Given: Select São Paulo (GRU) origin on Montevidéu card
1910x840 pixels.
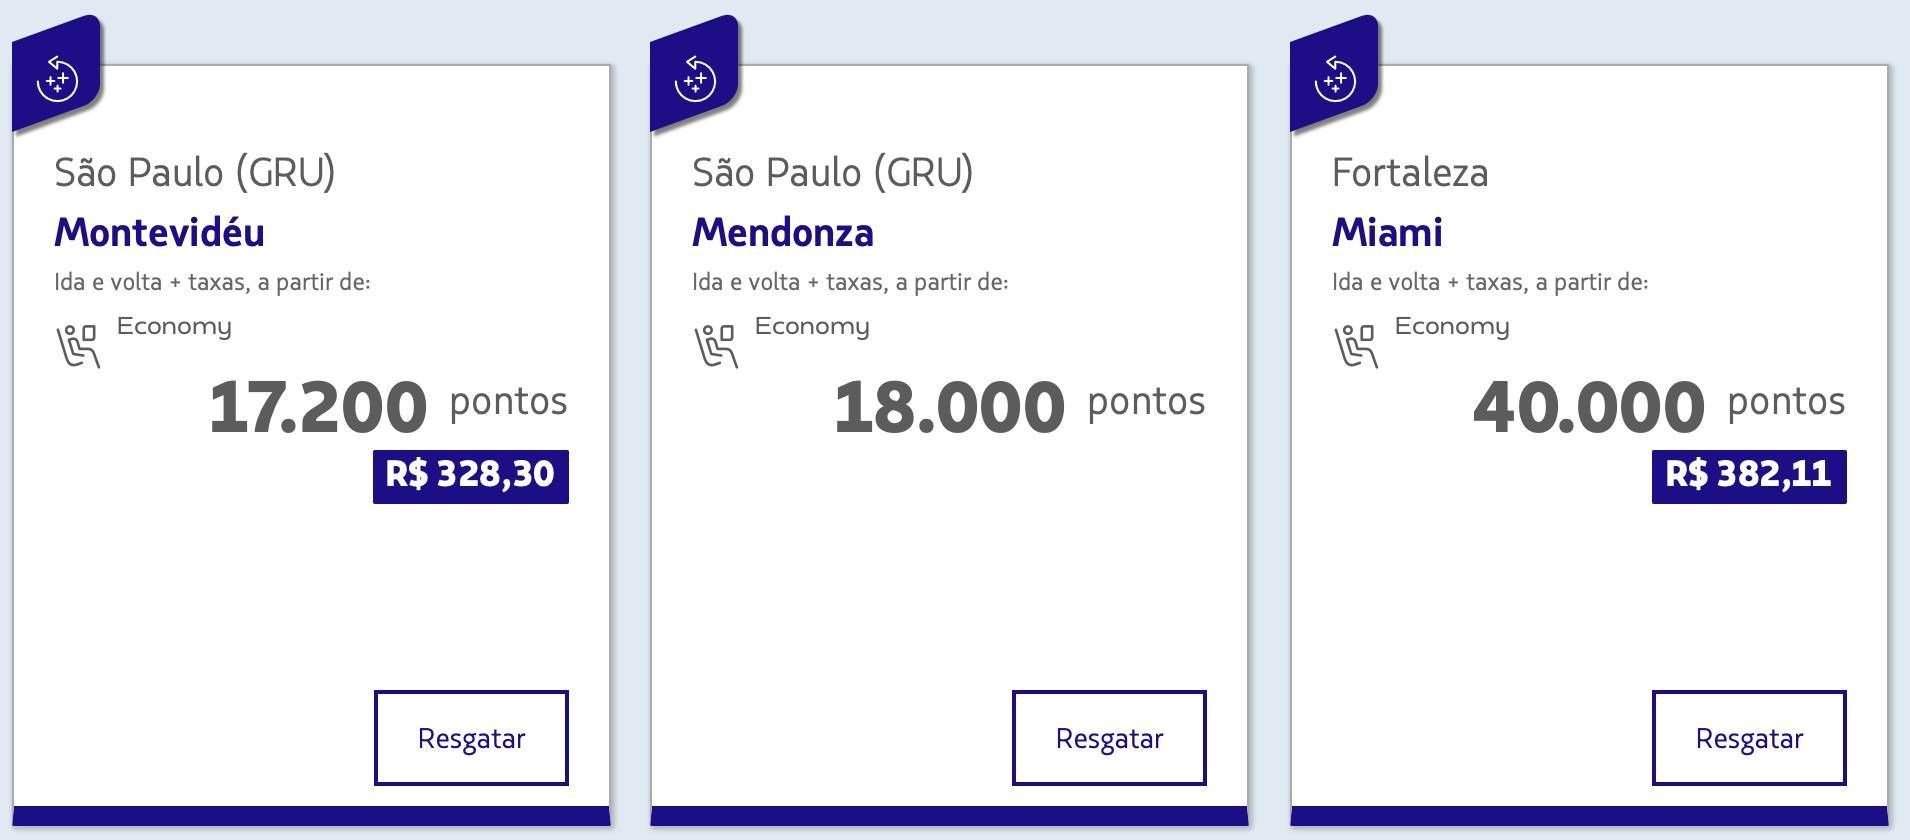Looking at the screenshot, I should [x=195, y=173].
